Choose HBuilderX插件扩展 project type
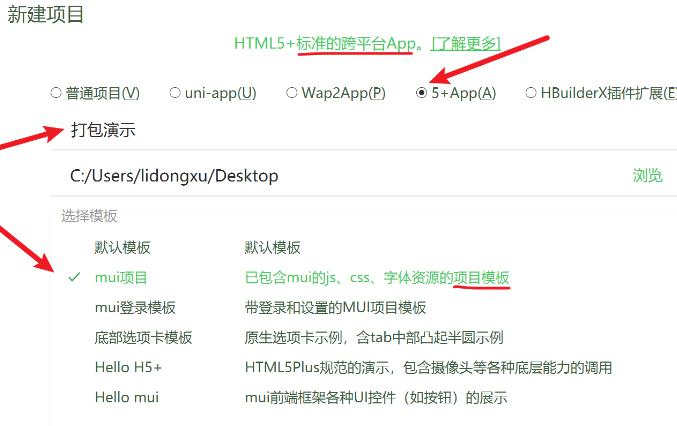 (x=531, y=93)
